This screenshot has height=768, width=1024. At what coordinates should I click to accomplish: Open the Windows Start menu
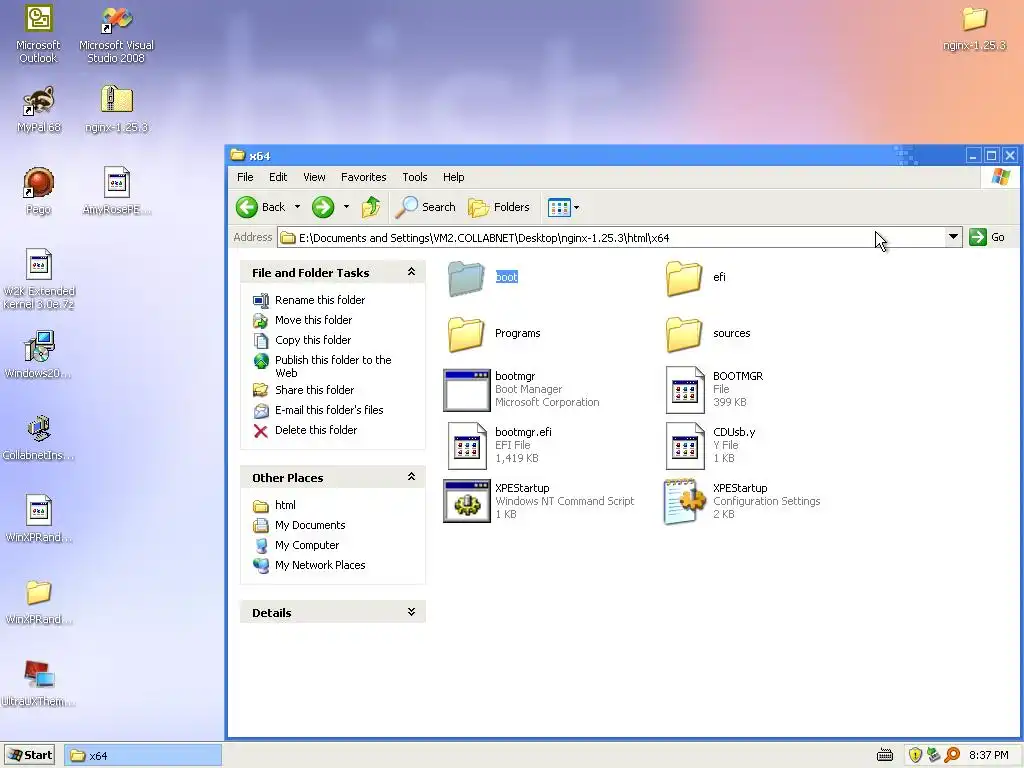(x=29, y=756)
